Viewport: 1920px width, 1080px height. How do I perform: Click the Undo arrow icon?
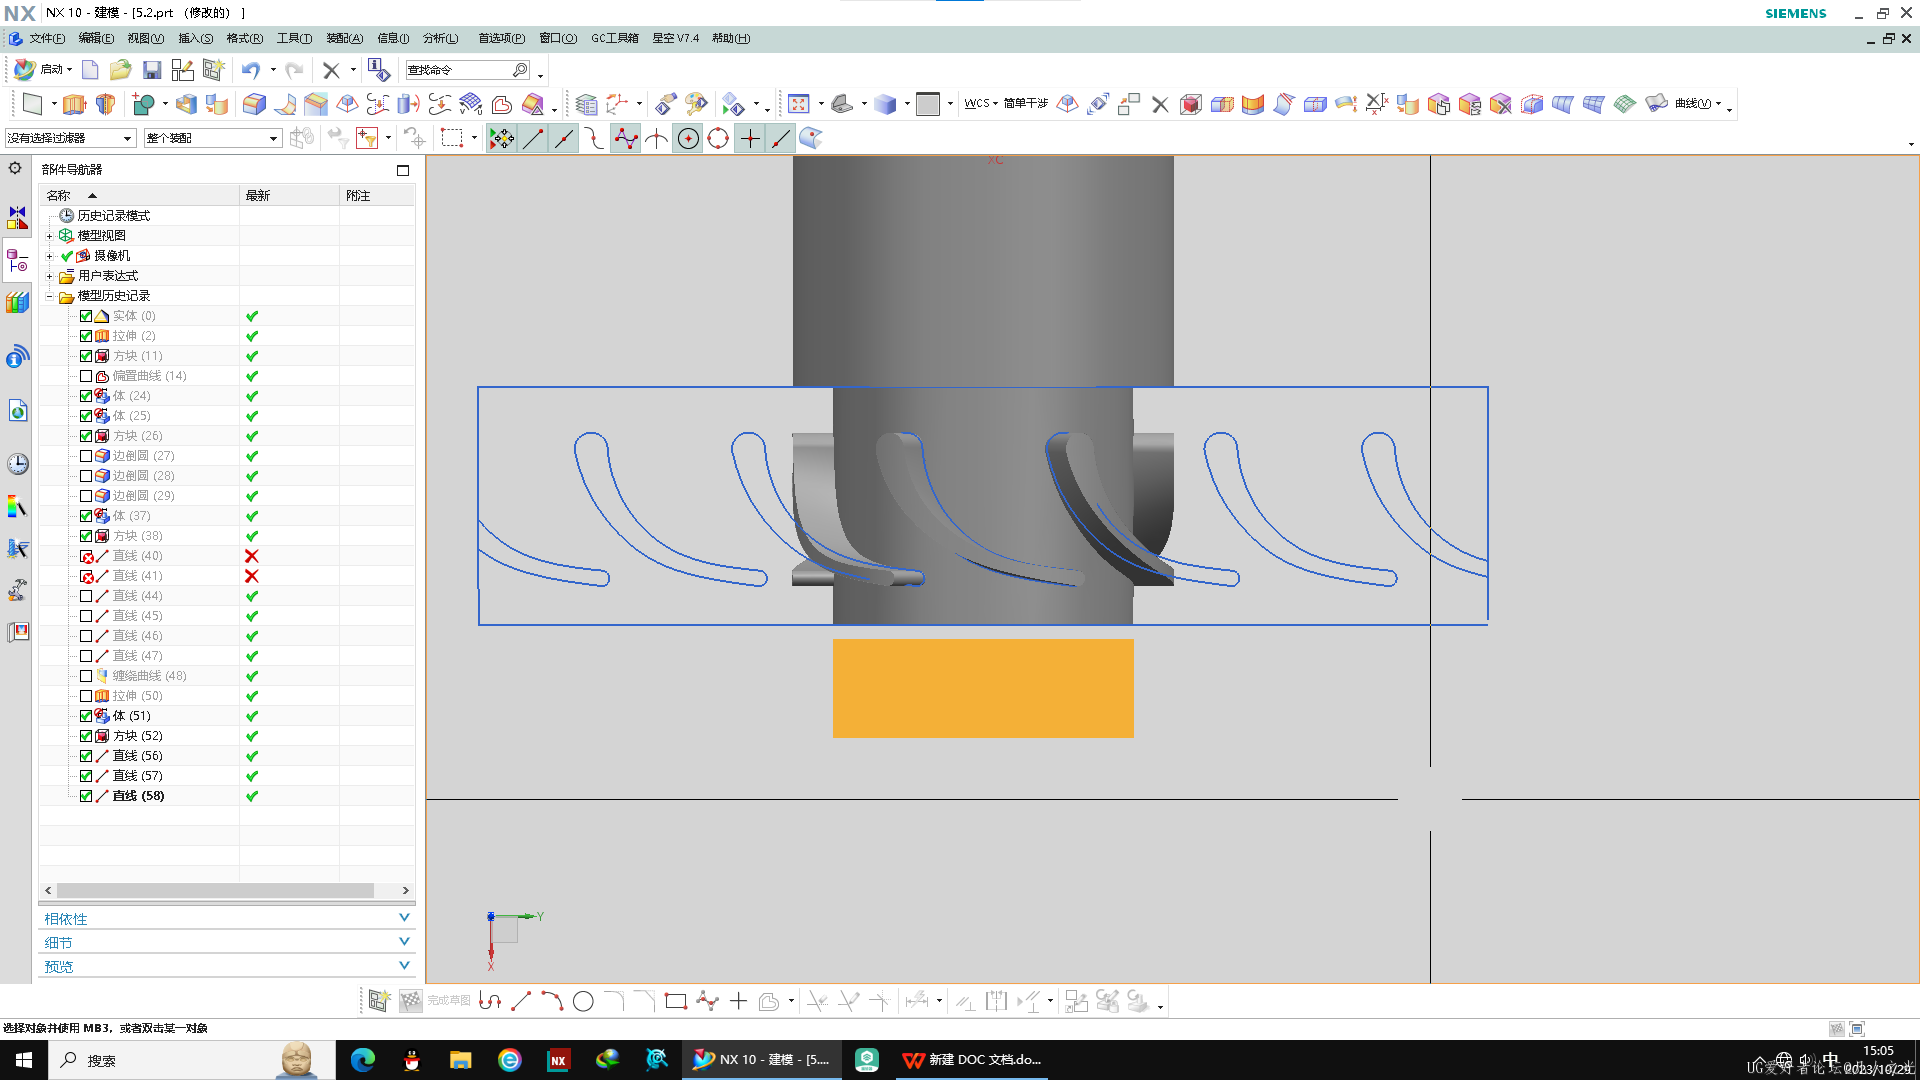pos(251,70)
